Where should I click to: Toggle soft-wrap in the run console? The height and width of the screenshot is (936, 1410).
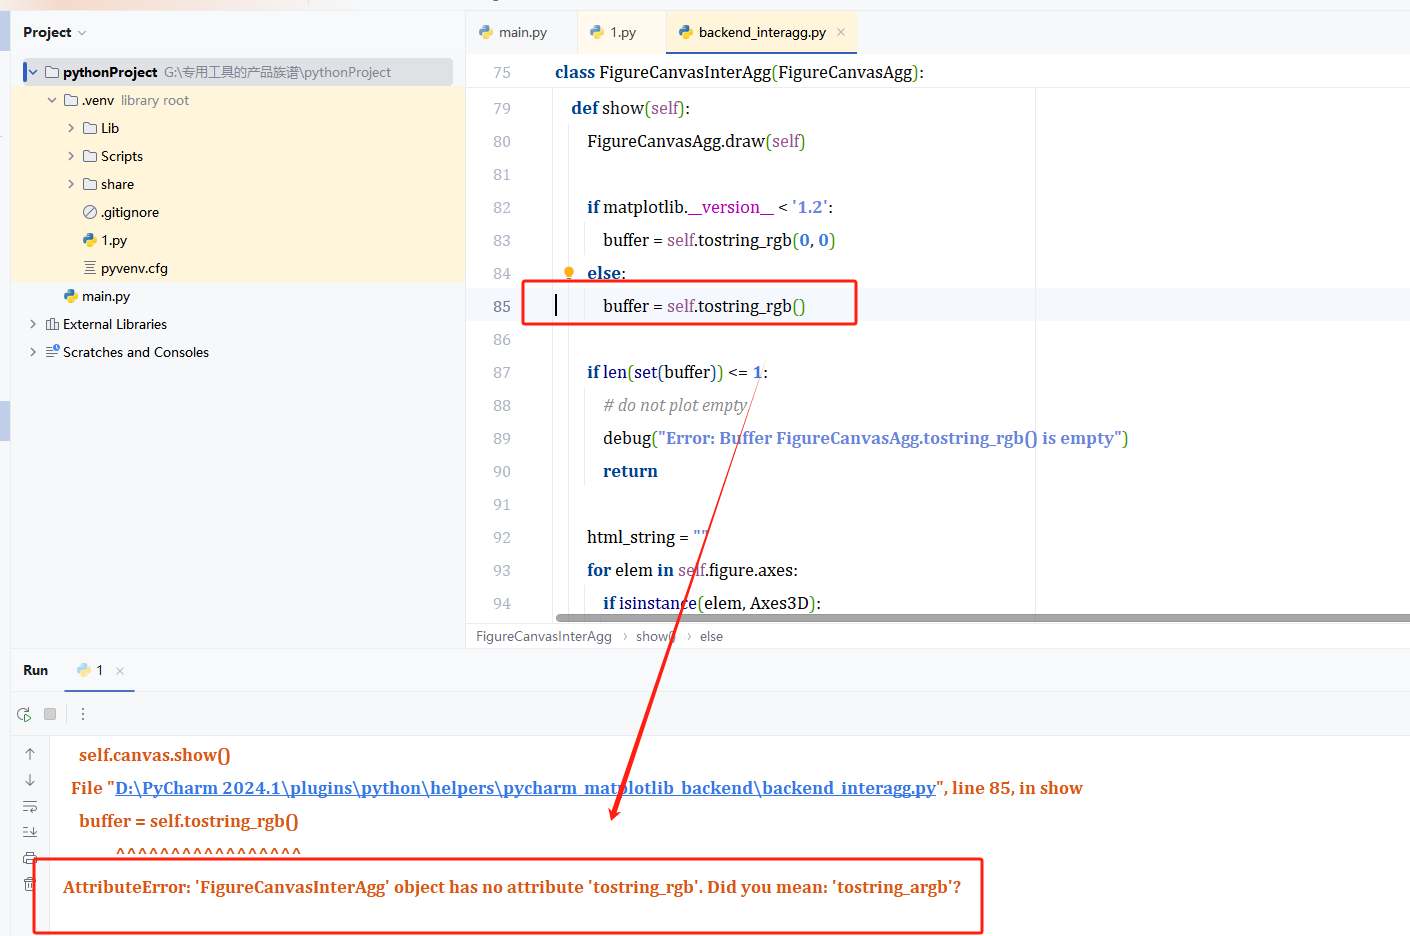point(30,805)
